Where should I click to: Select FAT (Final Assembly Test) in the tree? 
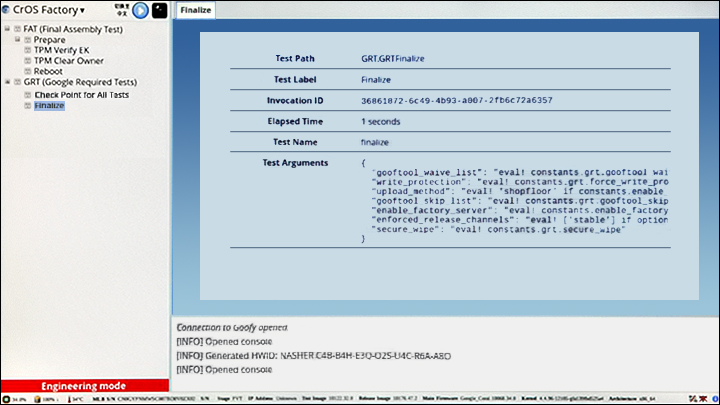[x=73, y=29]
